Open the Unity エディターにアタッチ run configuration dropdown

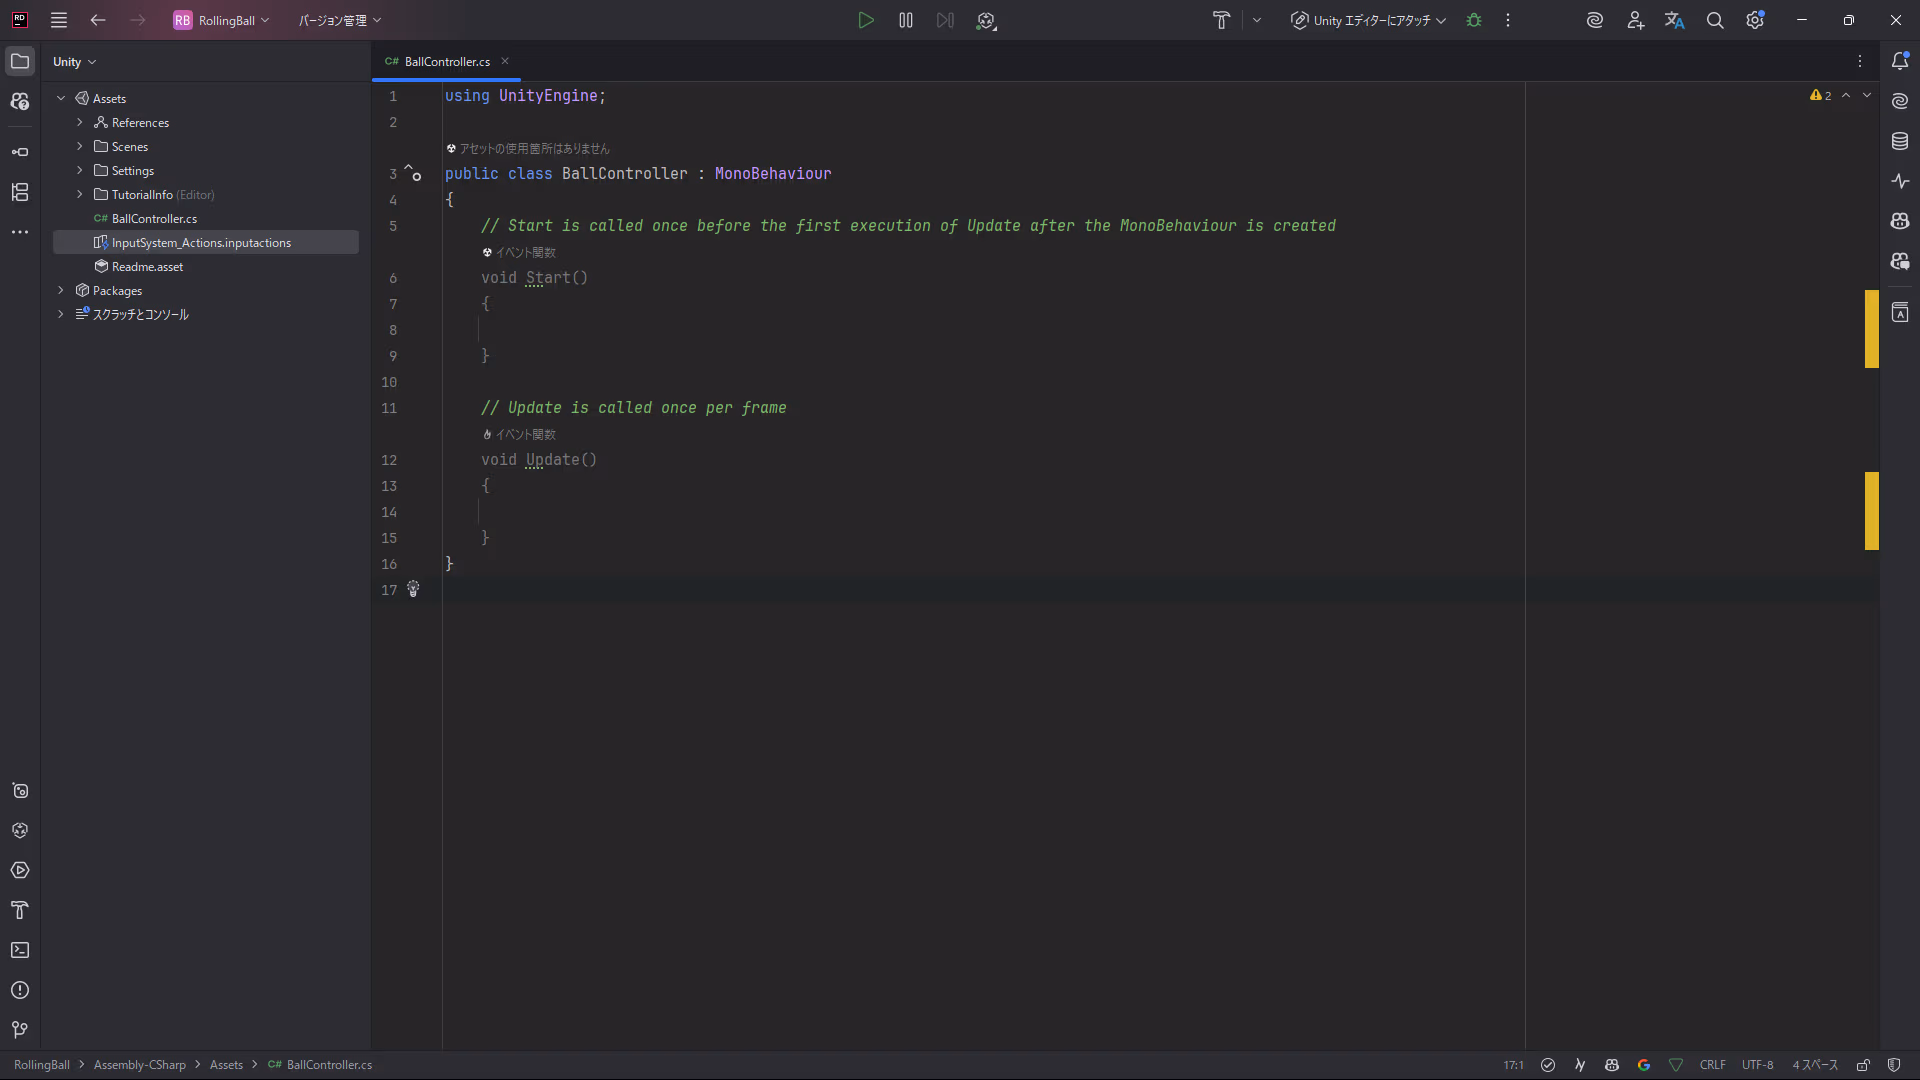click(x=1368, y=20)
